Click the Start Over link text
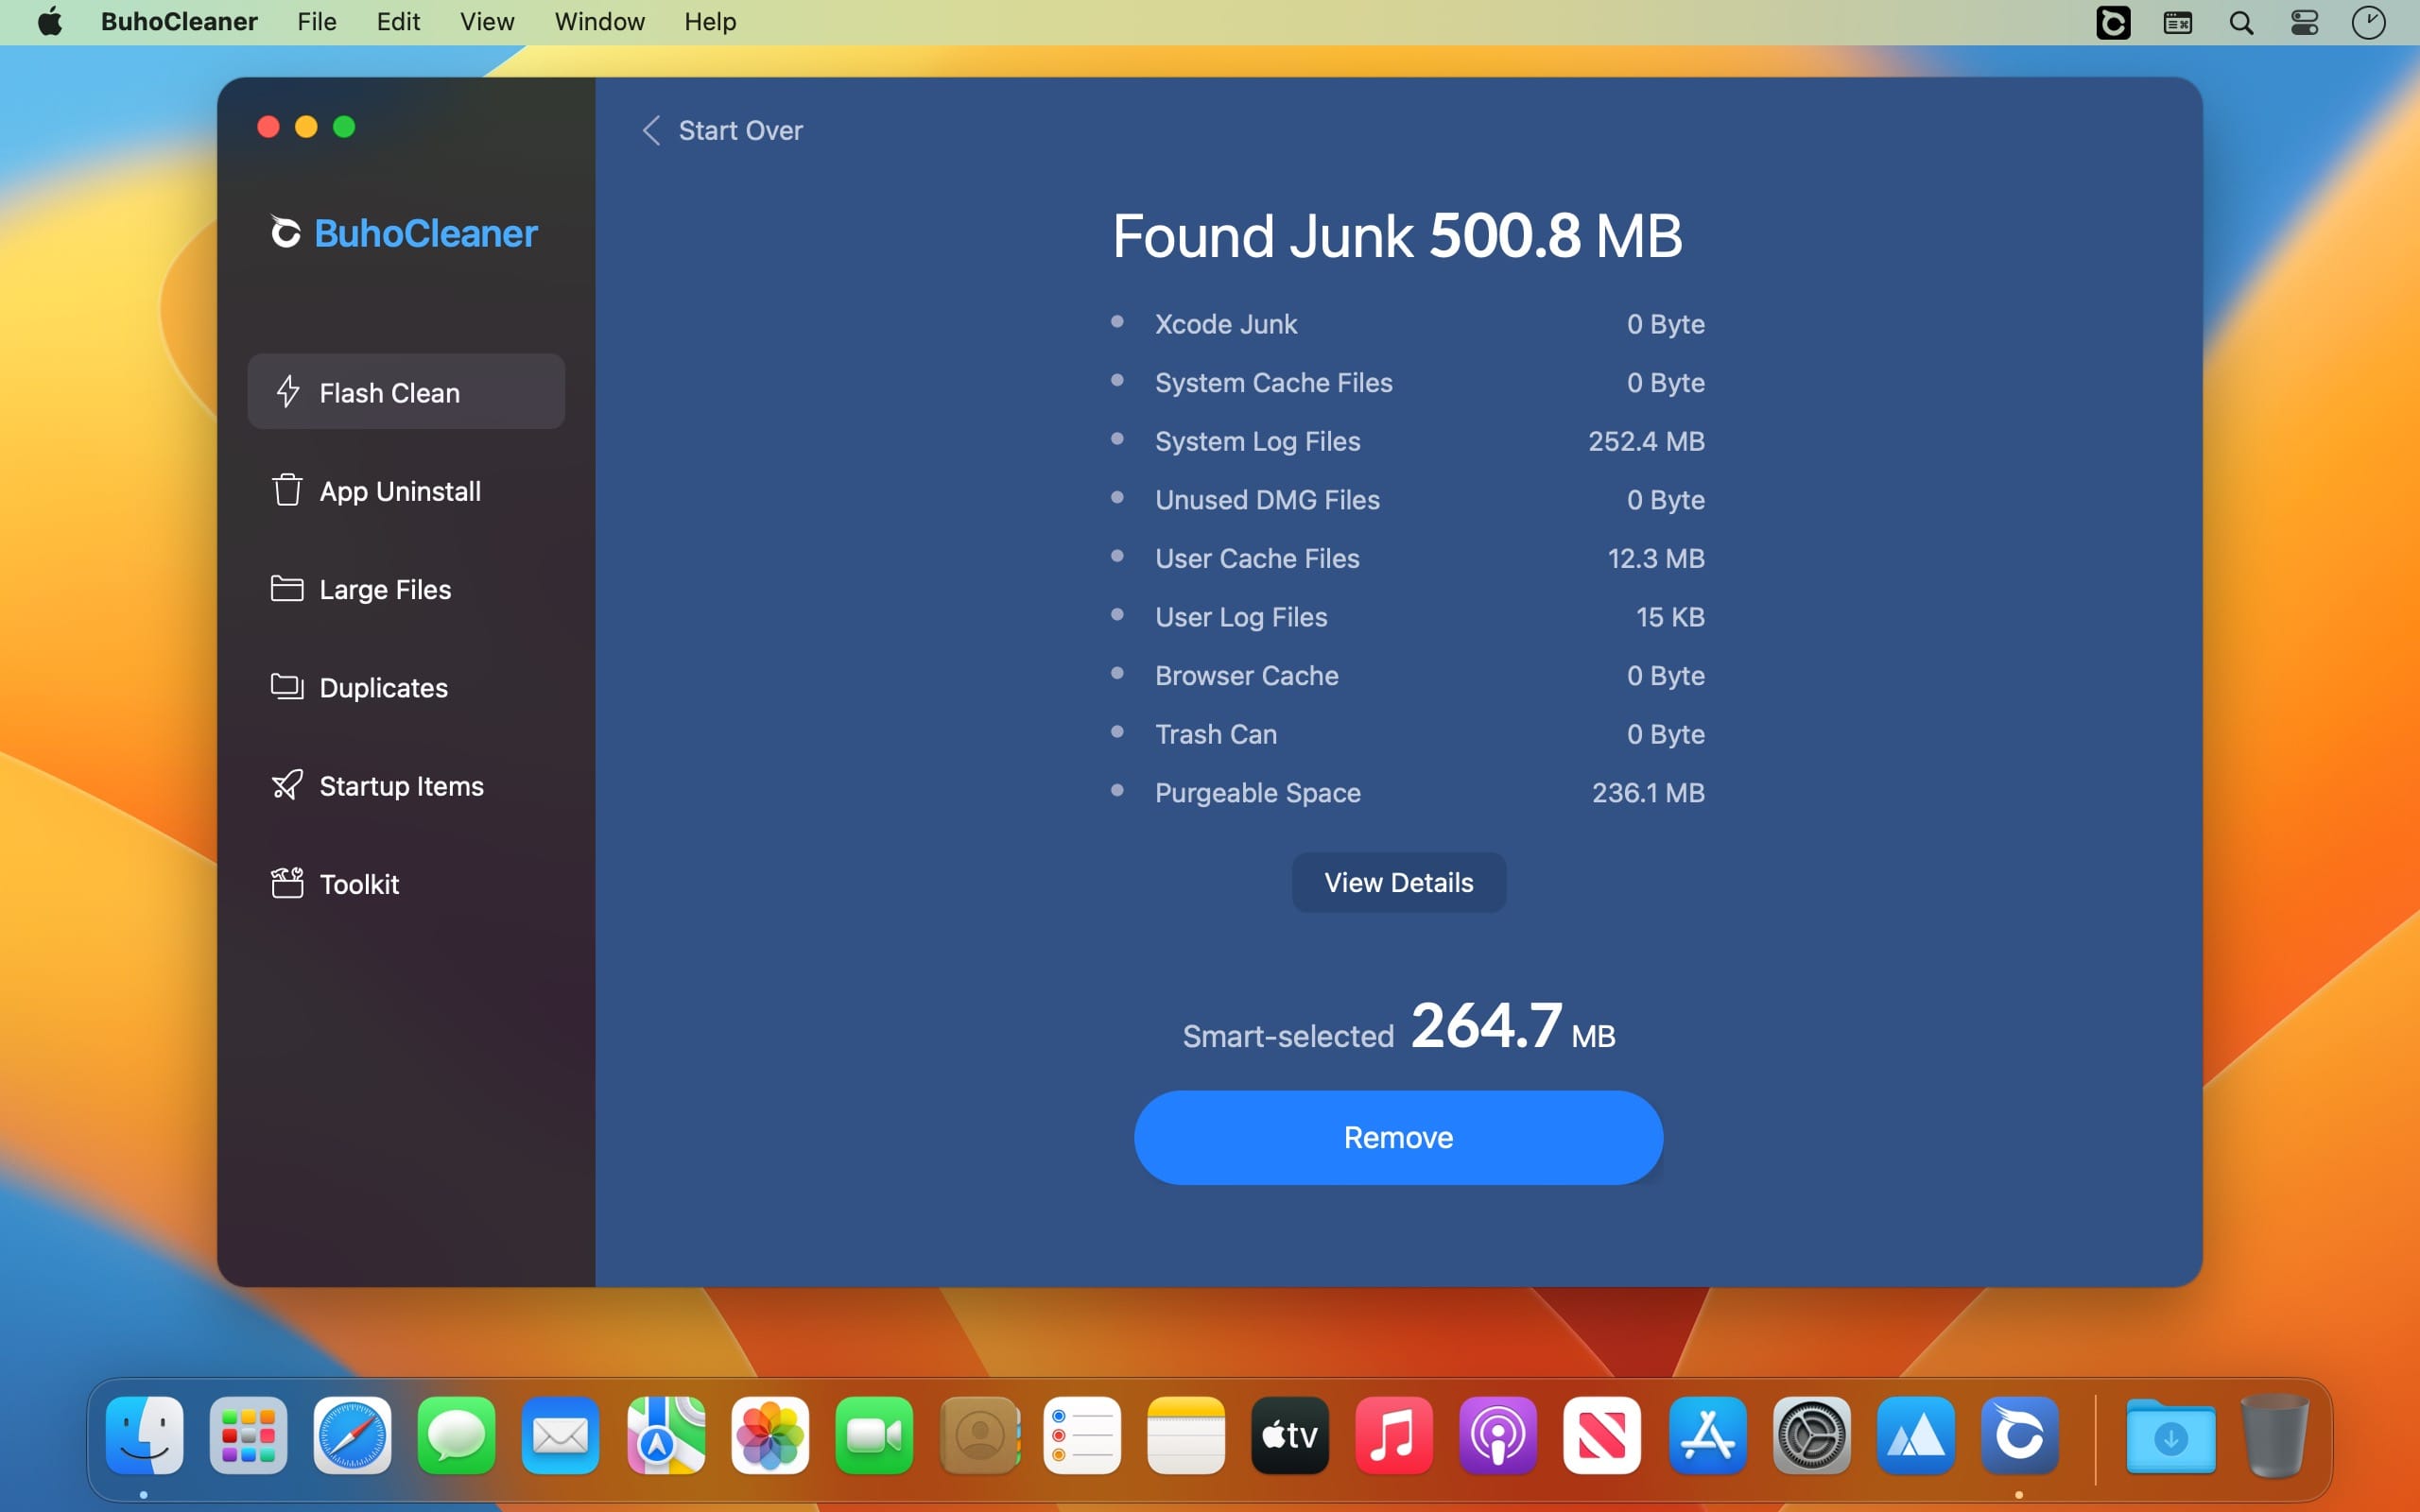The height and width of the screenshot is (1512, 2420). click(740, 130)
